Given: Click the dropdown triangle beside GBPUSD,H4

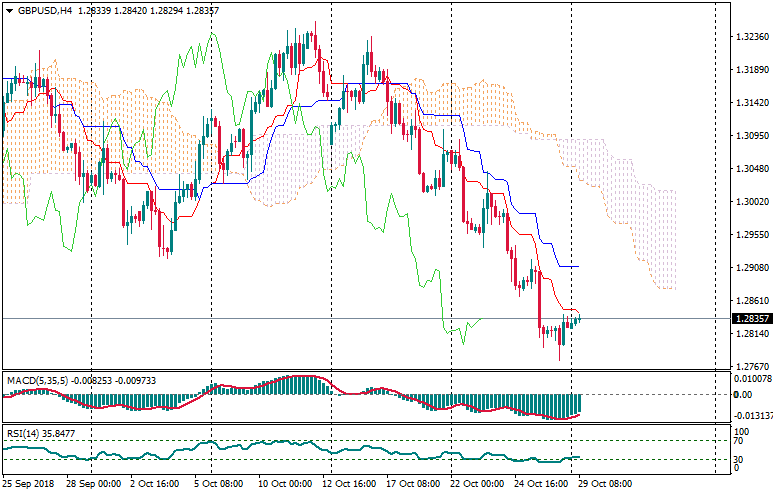Looking at the screenshot, I should (9, 11).
